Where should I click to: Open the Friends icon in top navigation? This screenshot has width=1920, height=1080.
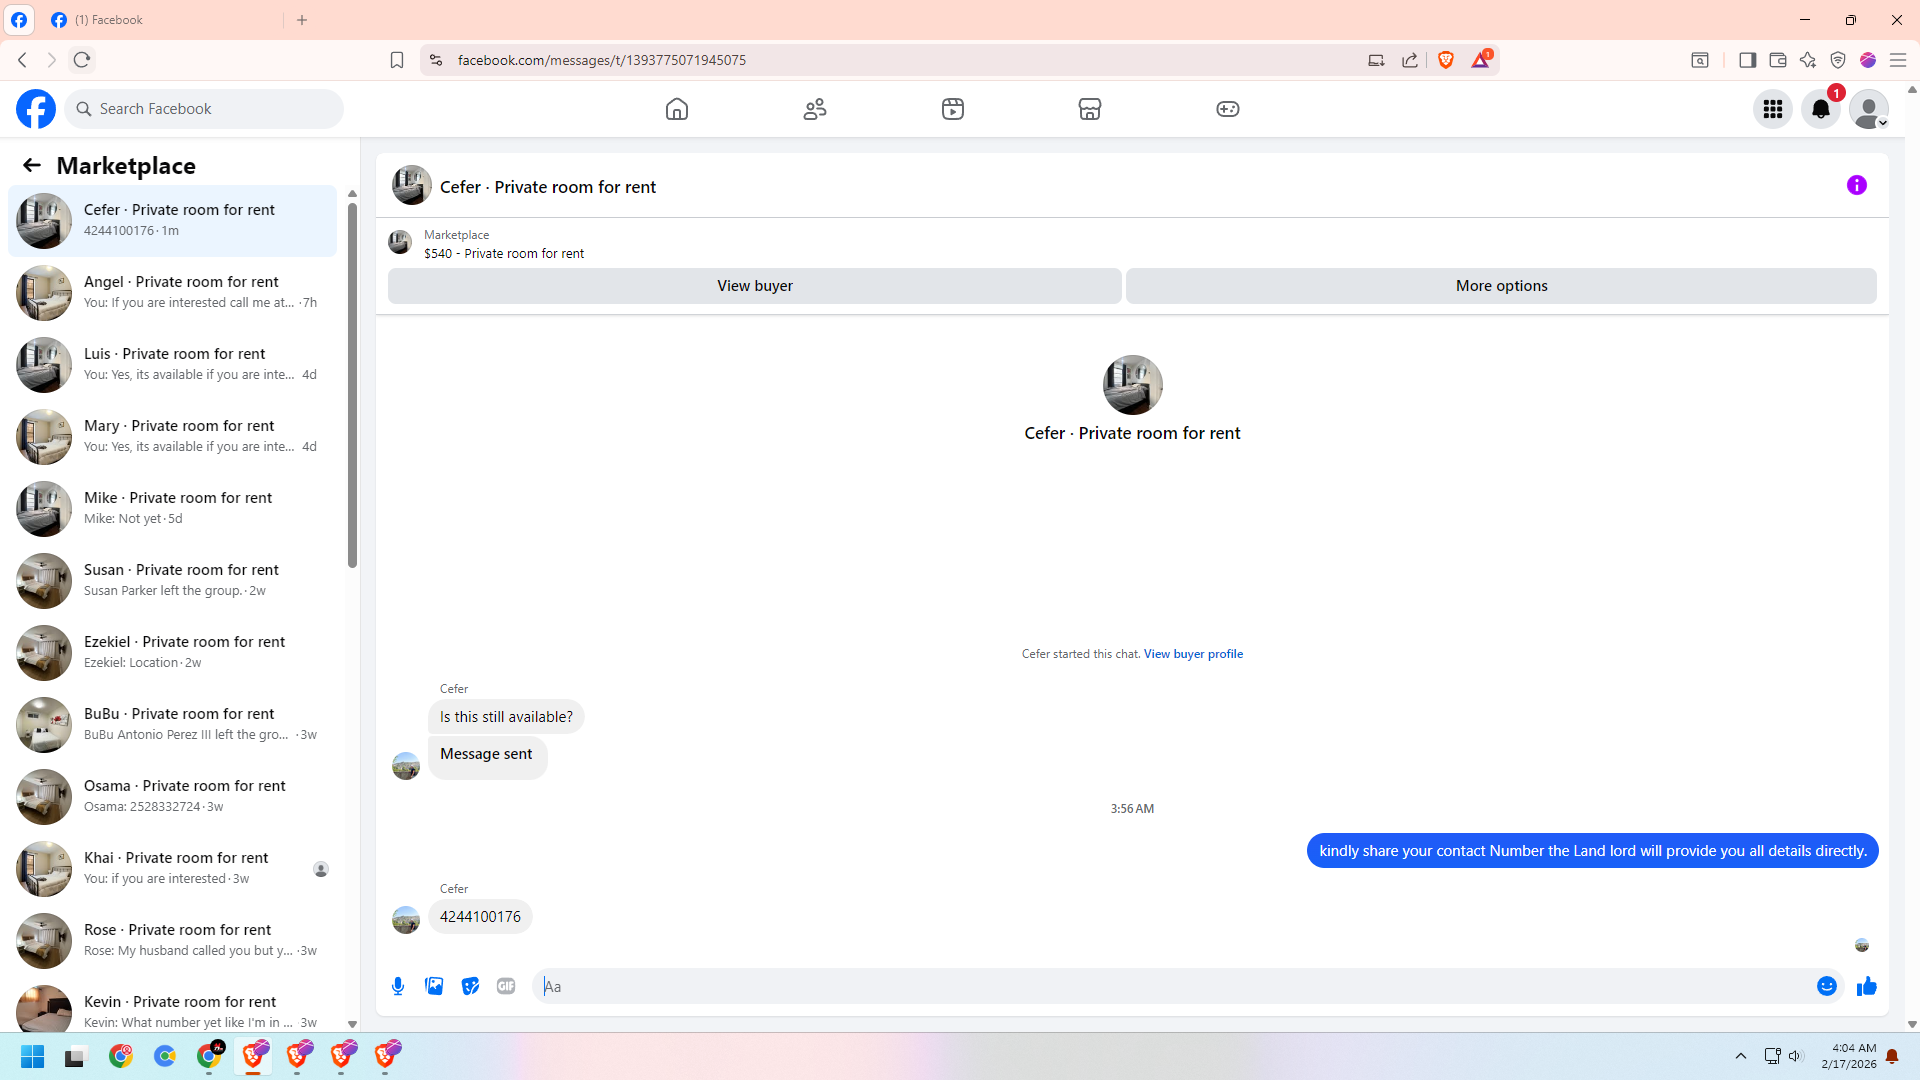click(x=815, y=109)
